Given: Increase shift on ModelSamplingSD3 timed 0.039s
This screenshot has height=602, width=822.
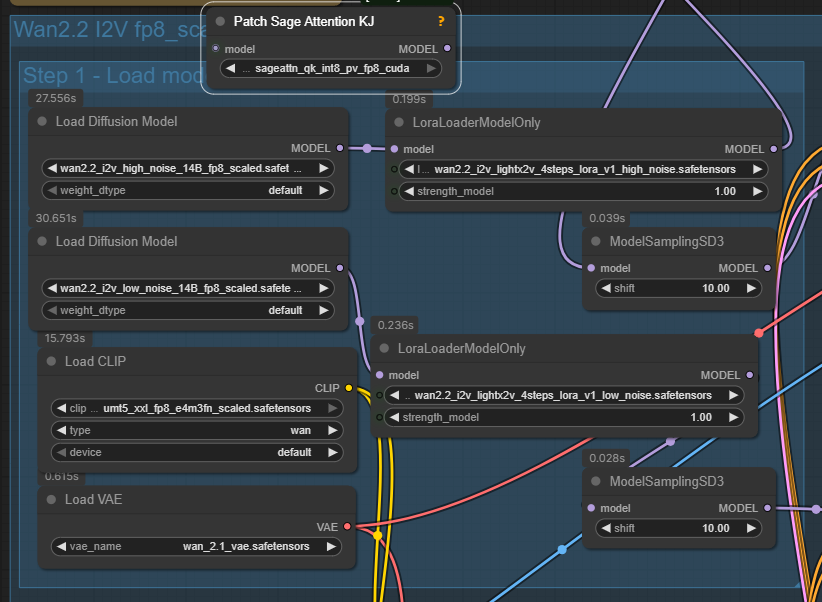Looking at the screenshot, I should coord(751,288).
